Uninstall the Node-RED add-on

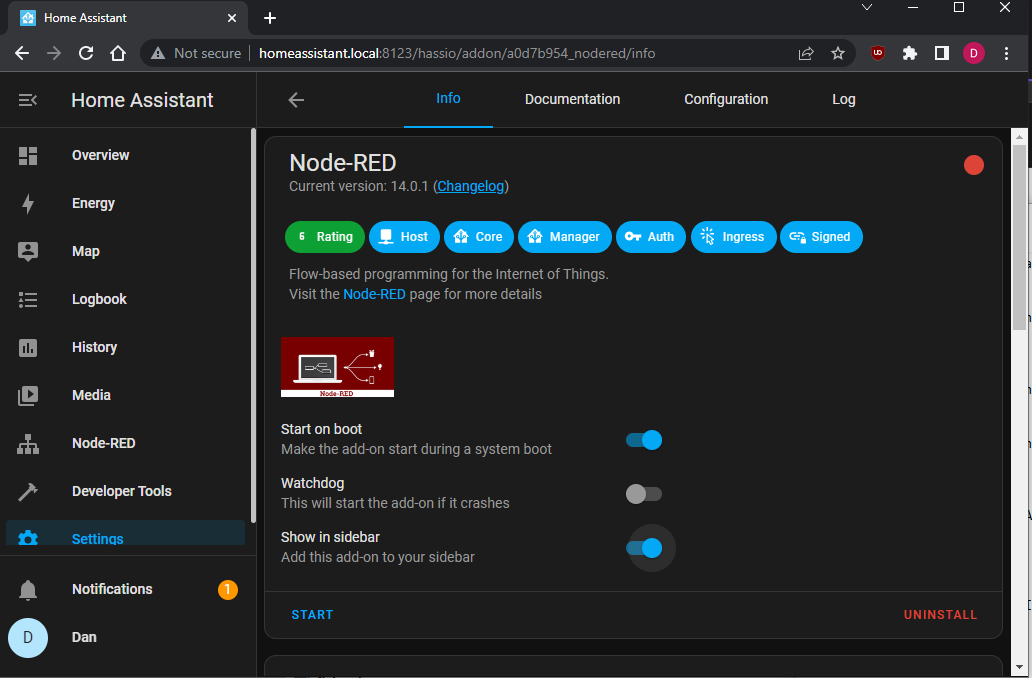[x=940, y=615]
